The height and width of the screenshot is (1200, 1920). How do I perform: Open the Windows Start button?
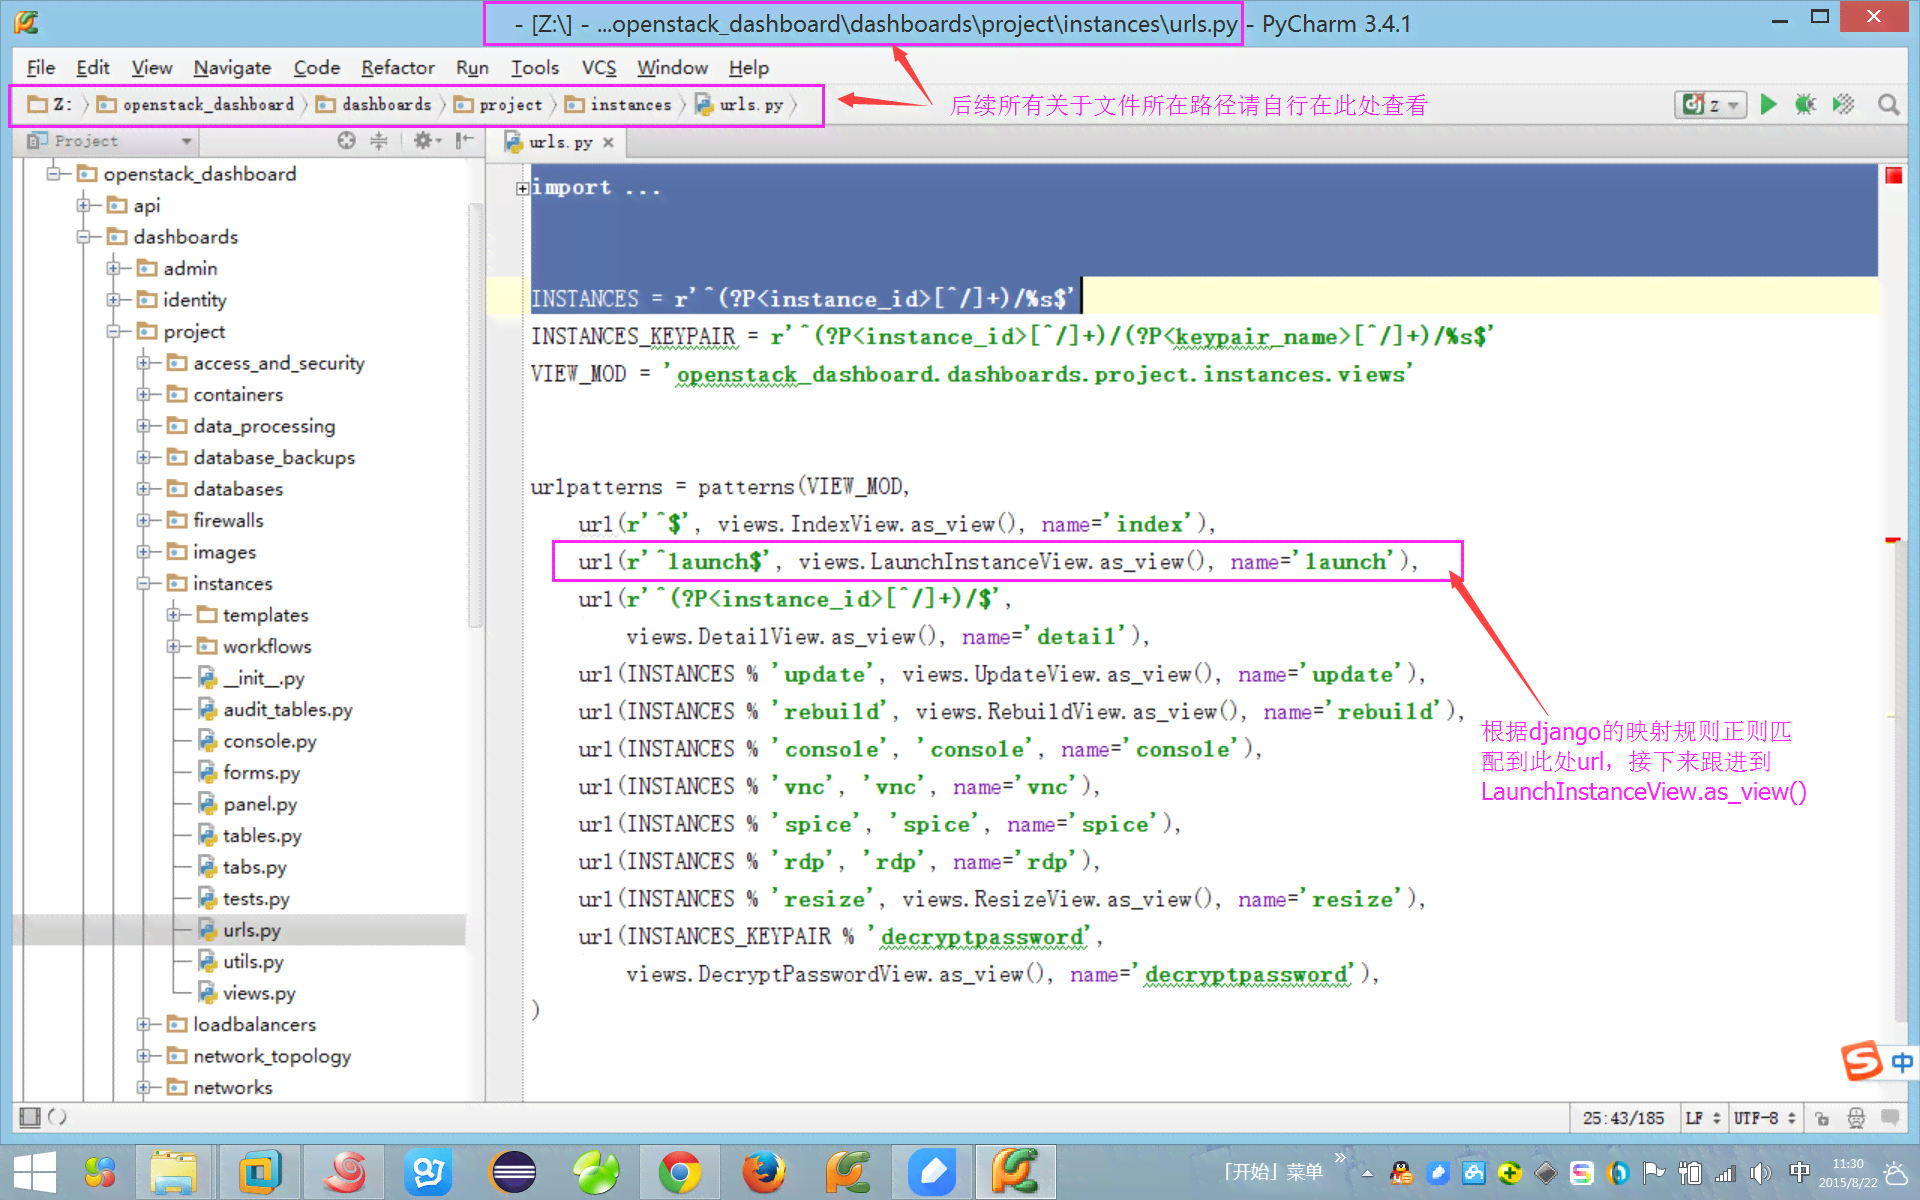pyautogui.click(x=35, y=1172)
